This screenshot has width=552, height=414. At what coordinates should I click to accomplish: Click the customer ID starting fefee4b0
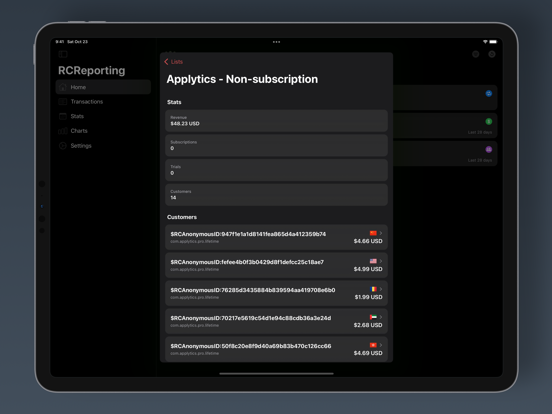[247, 262]
